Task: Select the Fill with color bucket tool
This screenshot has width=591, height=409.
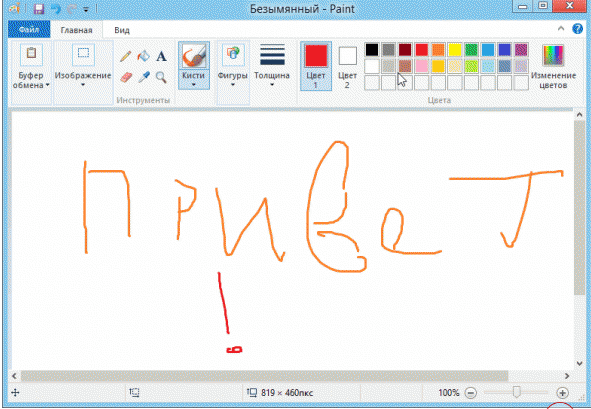Action: point(143,56)
